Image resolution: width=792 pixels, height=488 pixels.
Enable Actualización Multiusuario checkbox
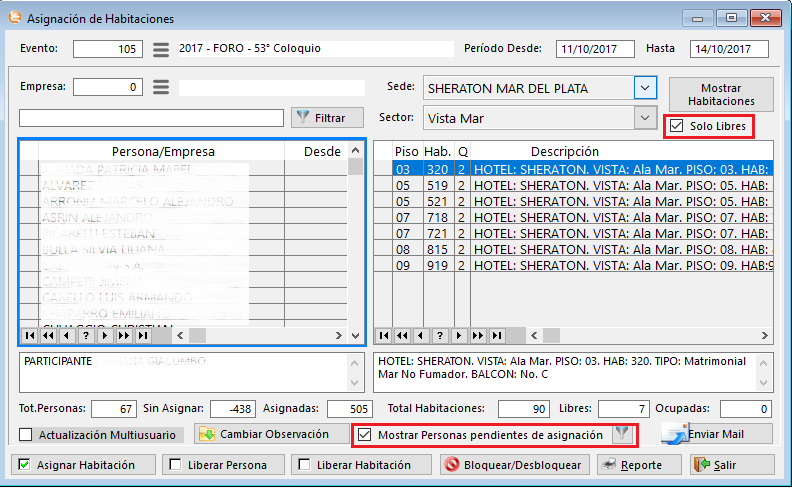click(27, 435)
